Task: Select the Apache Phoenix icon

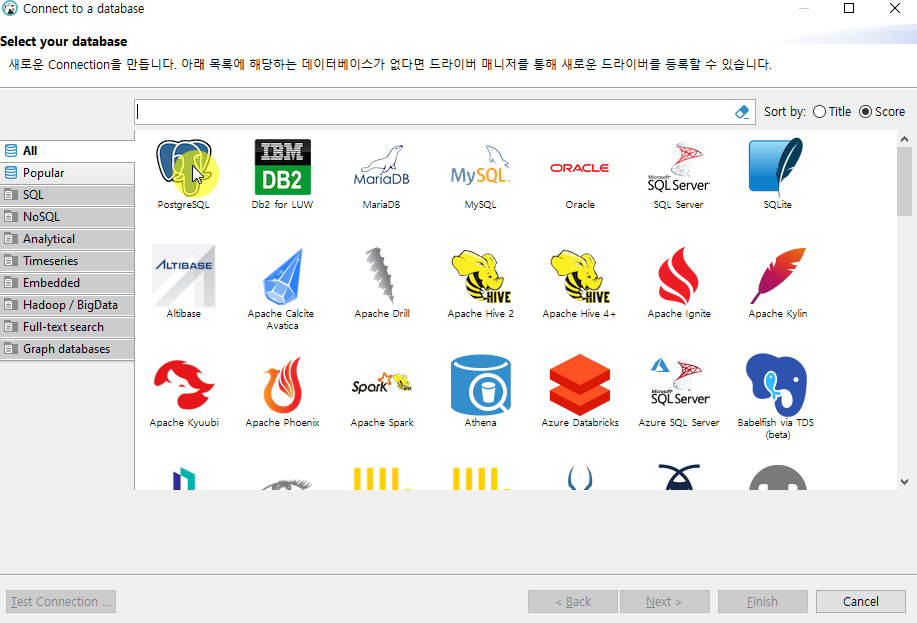Action: click(x=282, y=385)
